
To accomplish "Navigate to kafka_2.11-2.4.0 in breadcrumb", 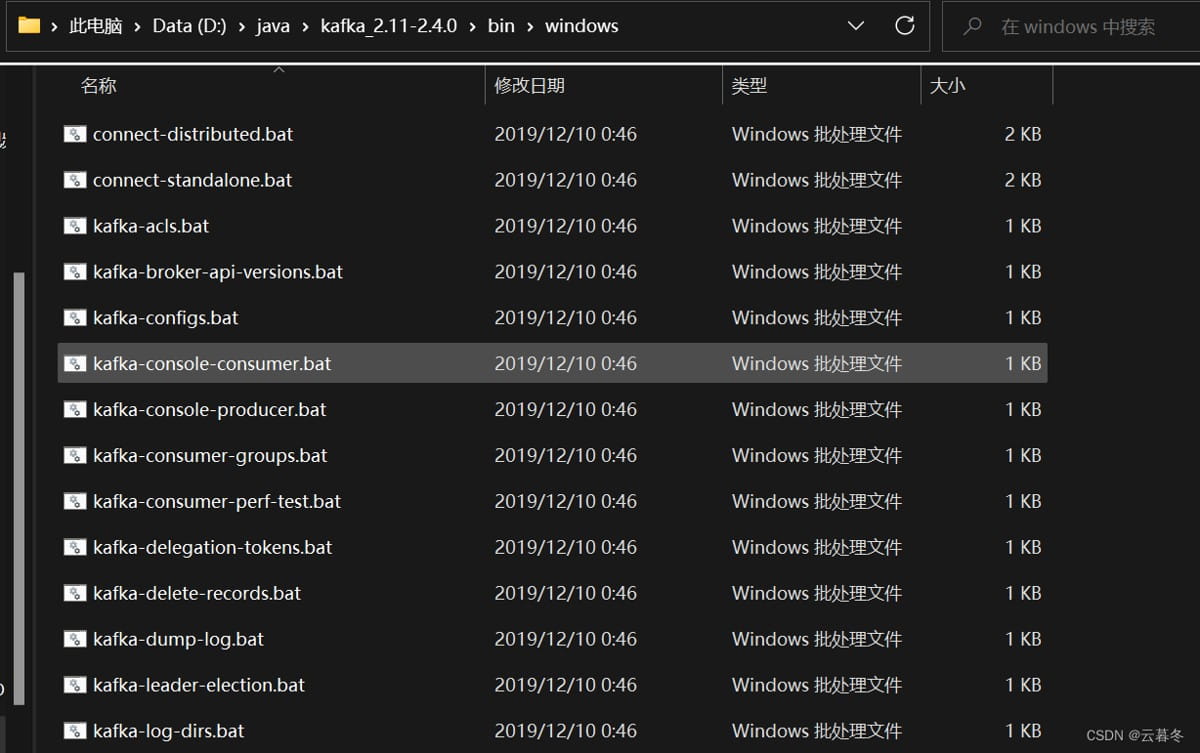I will coord(389,27).
